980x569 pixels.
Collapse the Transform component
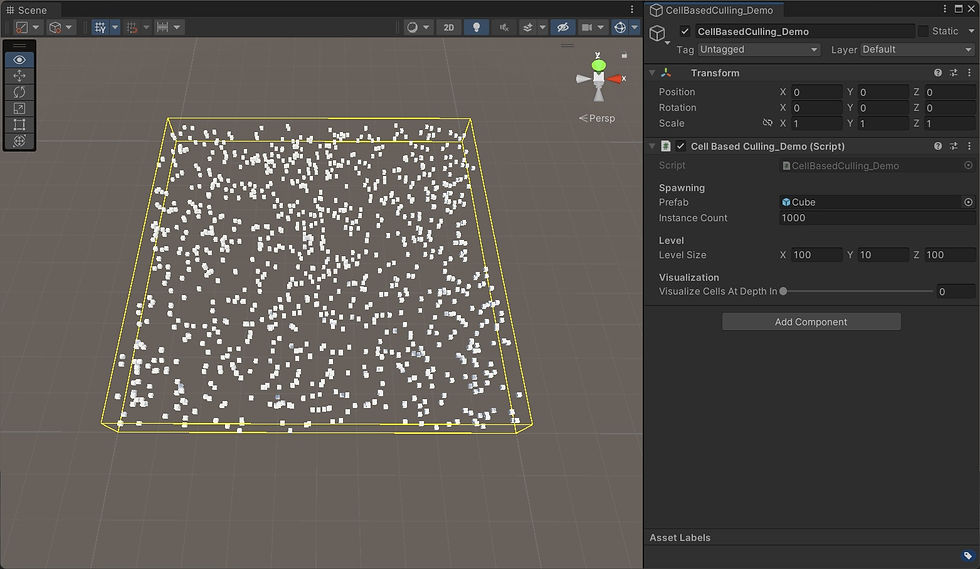(x=652, y=73)
